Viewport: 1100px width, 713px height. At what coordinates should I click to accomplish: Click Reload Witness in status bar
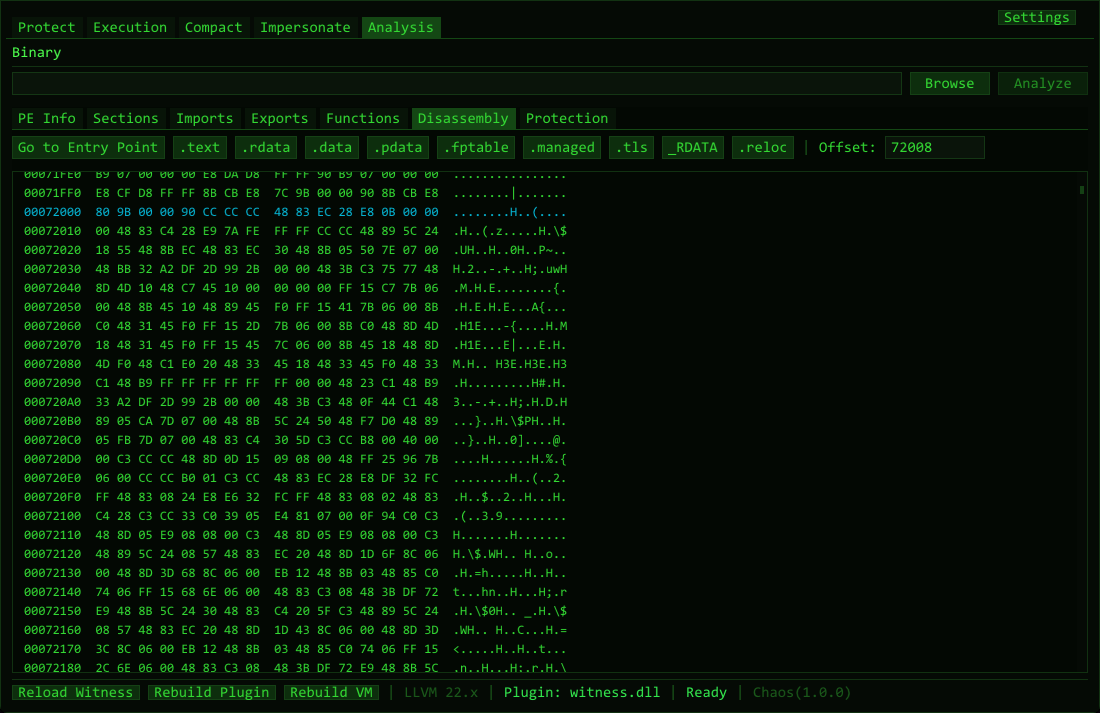click(x=76, y=693)
